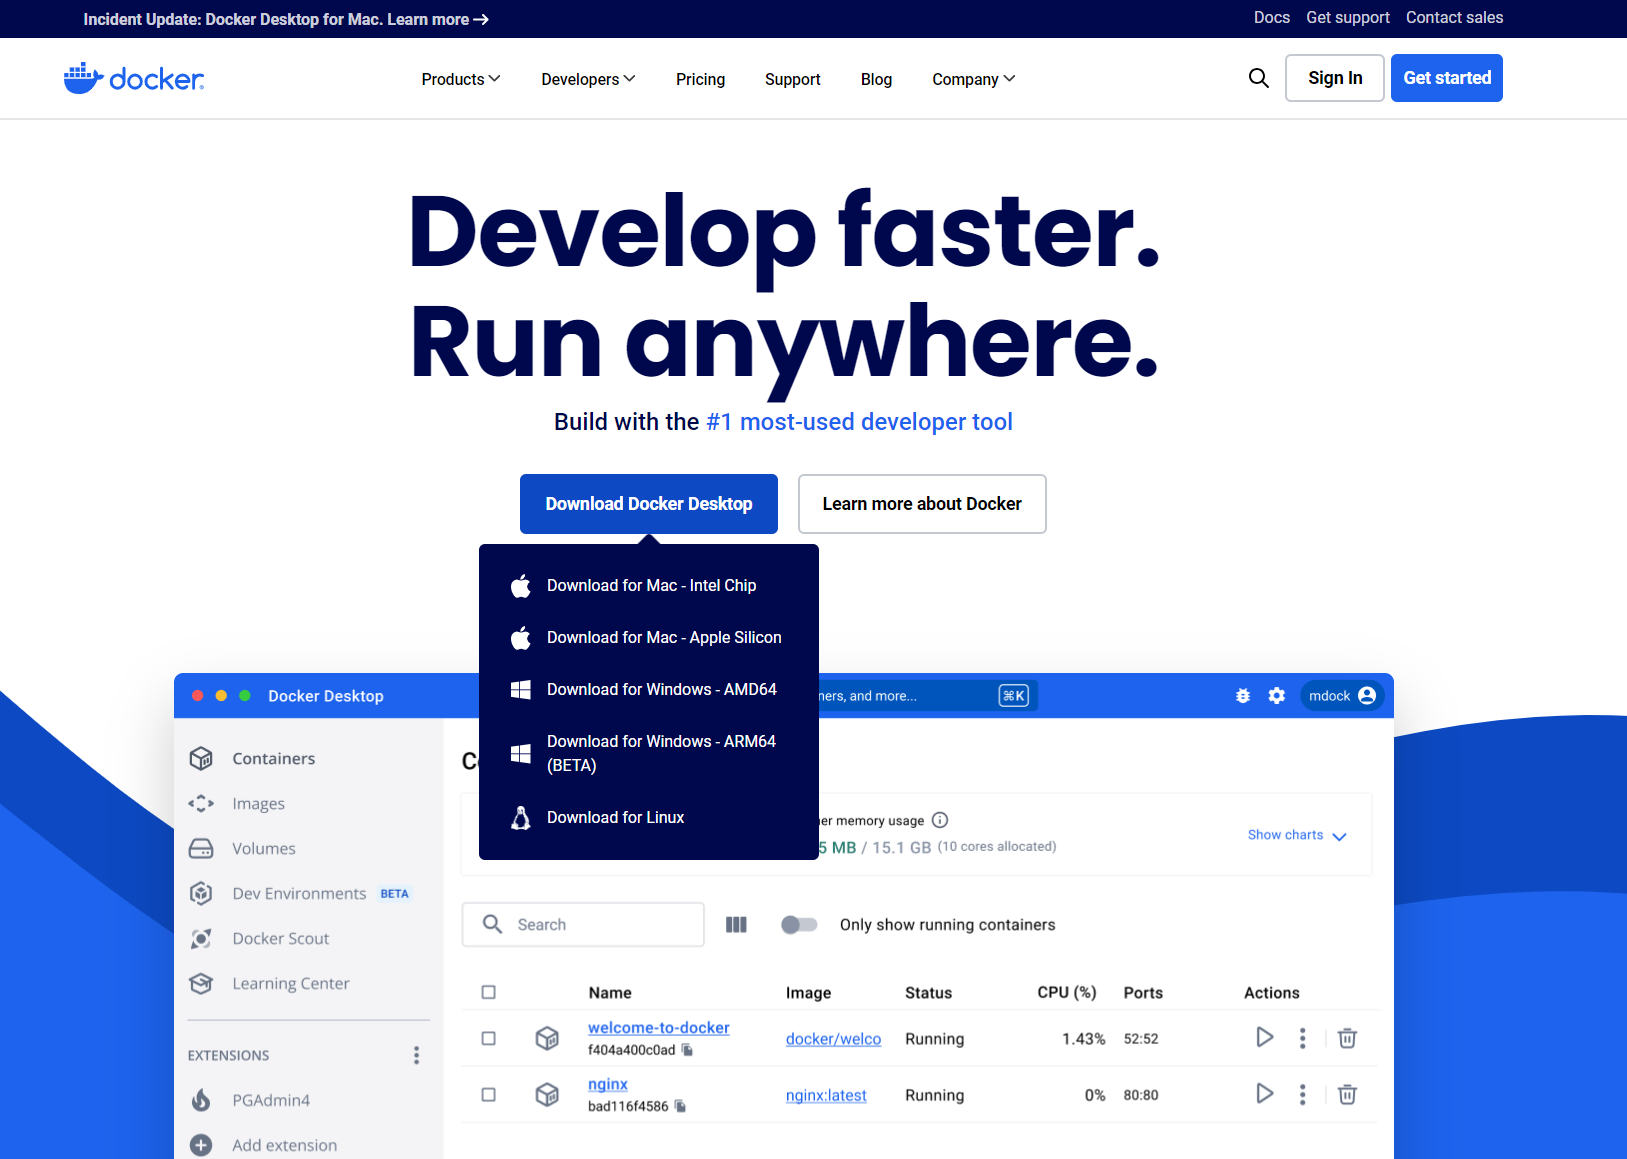Click Windows icon beside AMD64 download

tap(521, 690)
